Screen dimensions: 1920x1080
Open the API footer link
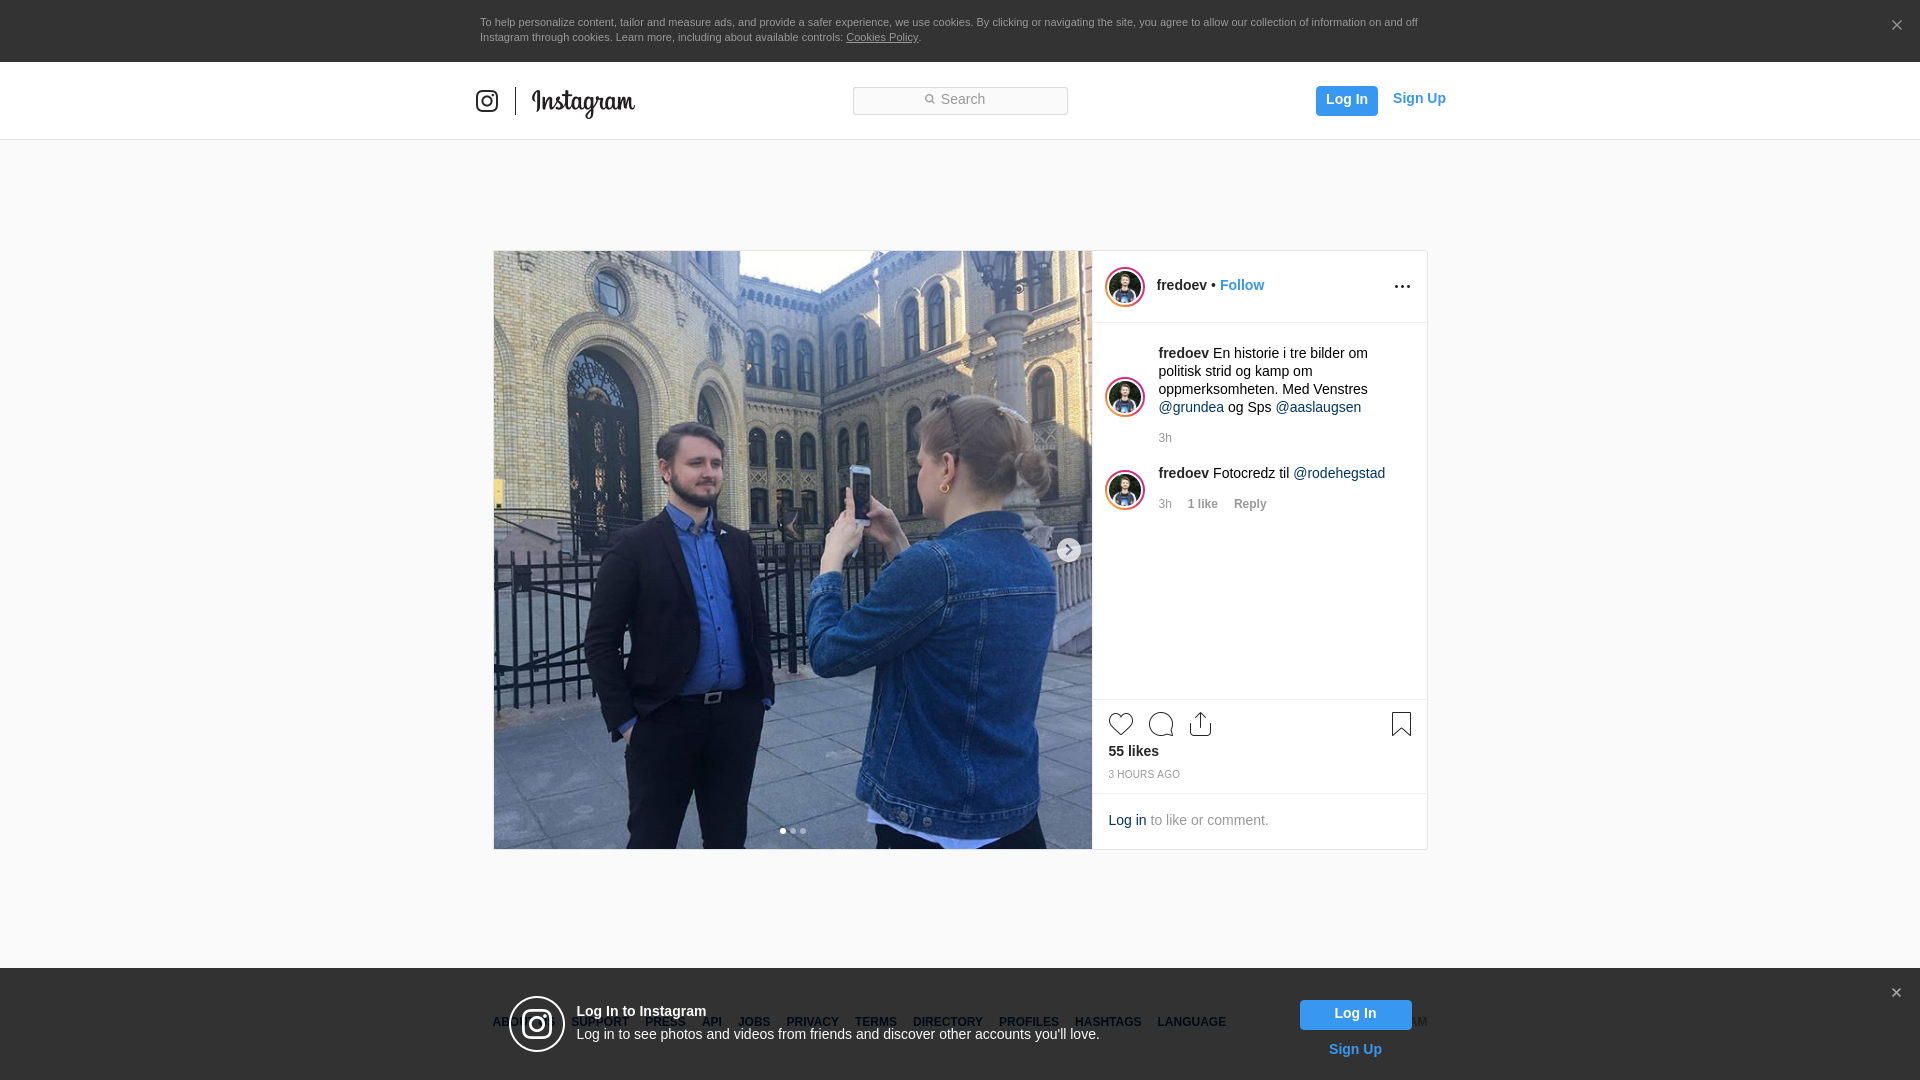click(712, 1022)
